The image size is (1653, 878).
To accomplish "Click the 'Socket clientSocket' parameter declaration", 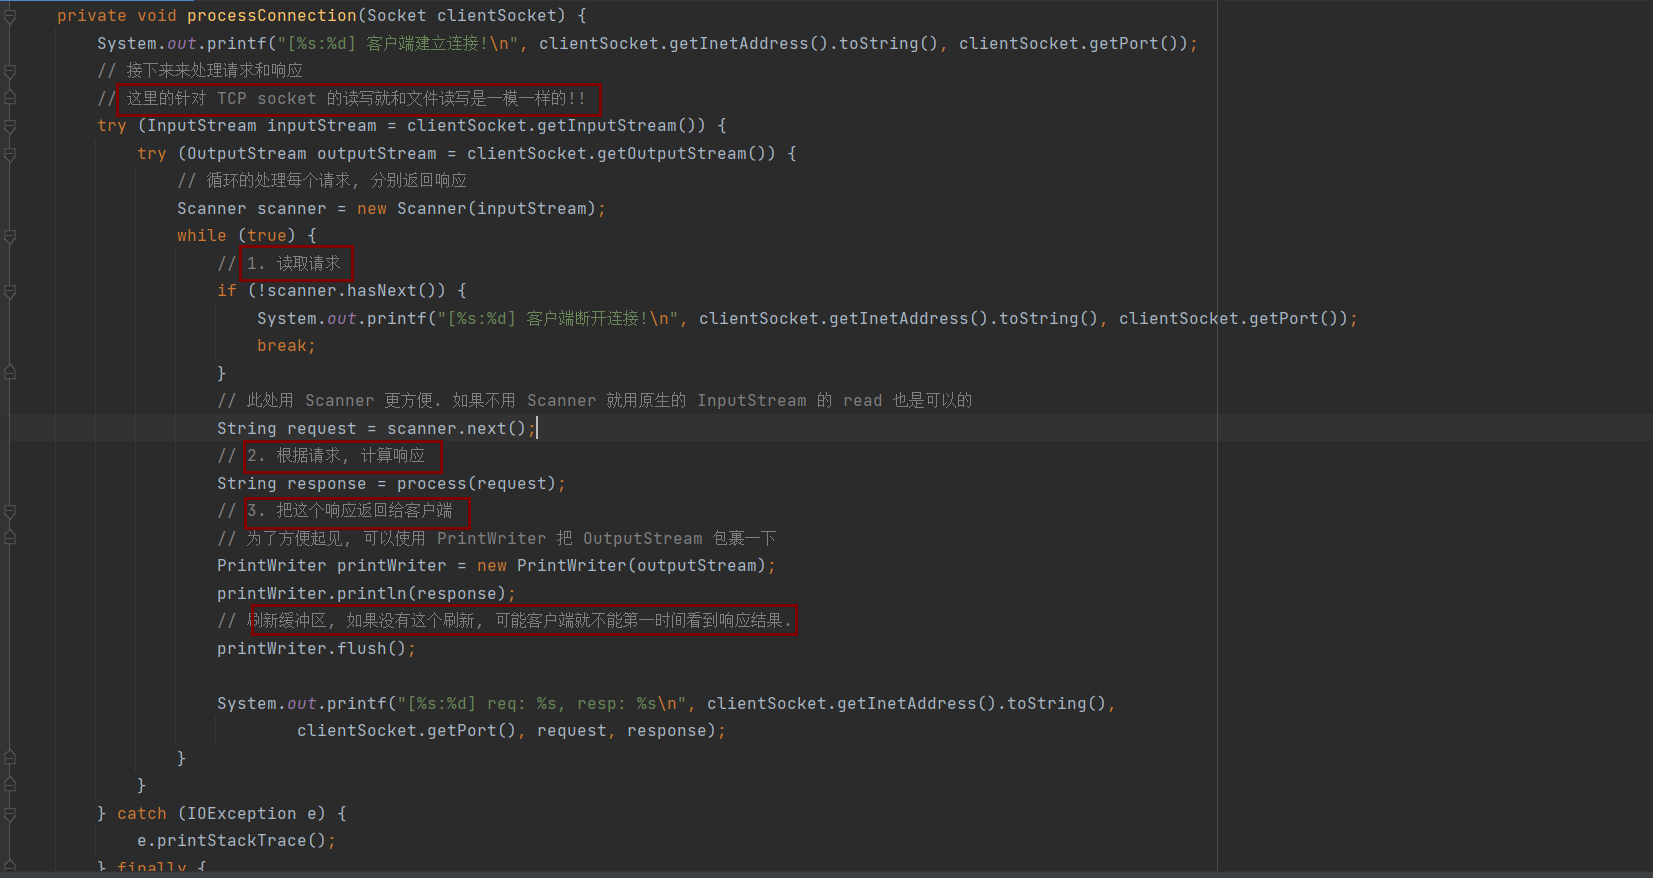I will tap(462, 16).
